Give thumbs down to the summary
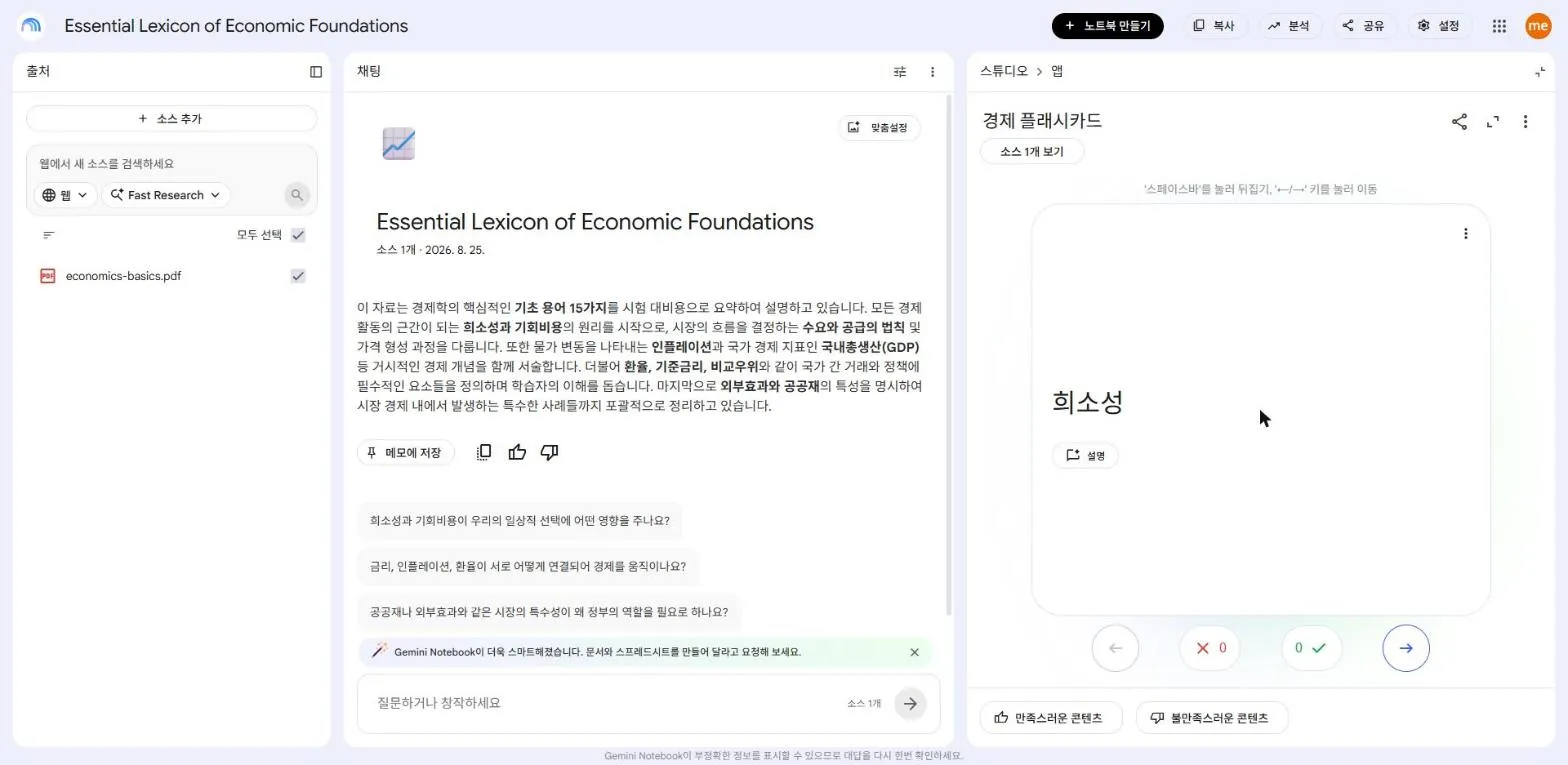Viewport: 1568px width, 765px height. click(x=549, y=452)
